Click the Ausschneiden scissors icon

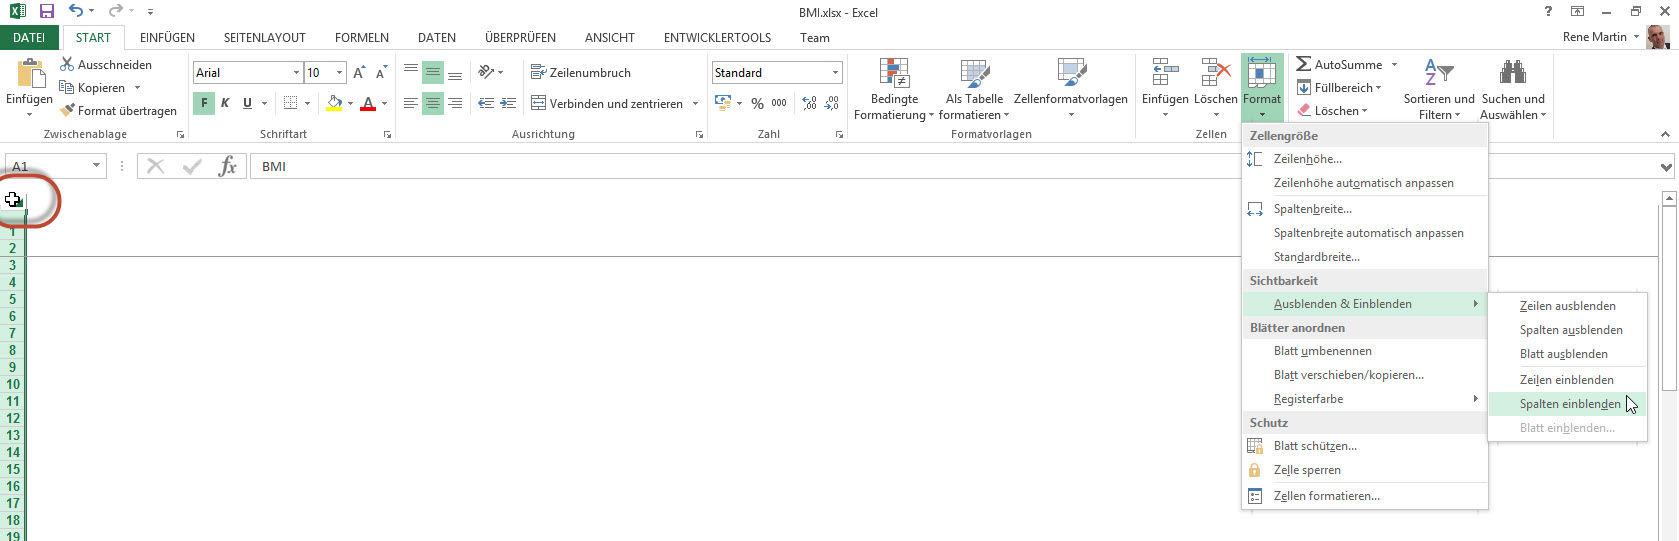pyautogui.click(x=67, y=64)
